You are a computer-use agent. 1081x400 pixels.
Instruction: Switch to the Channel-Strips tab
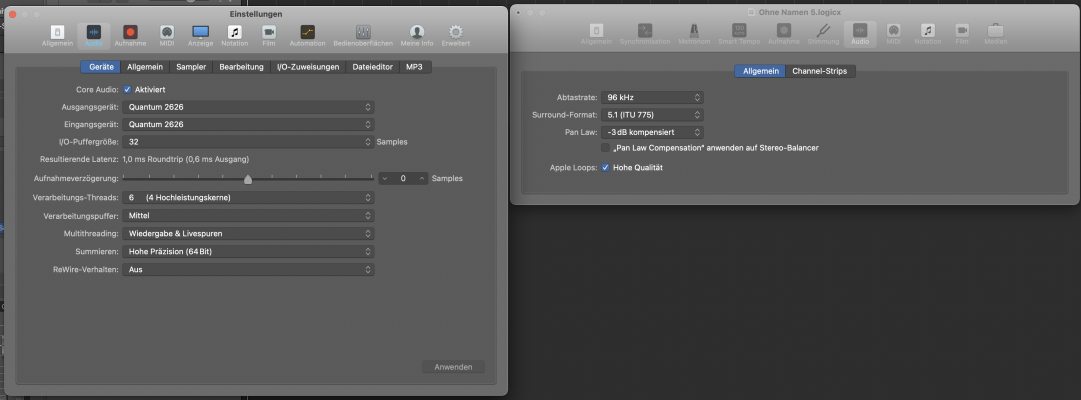[x=820, y=71]
